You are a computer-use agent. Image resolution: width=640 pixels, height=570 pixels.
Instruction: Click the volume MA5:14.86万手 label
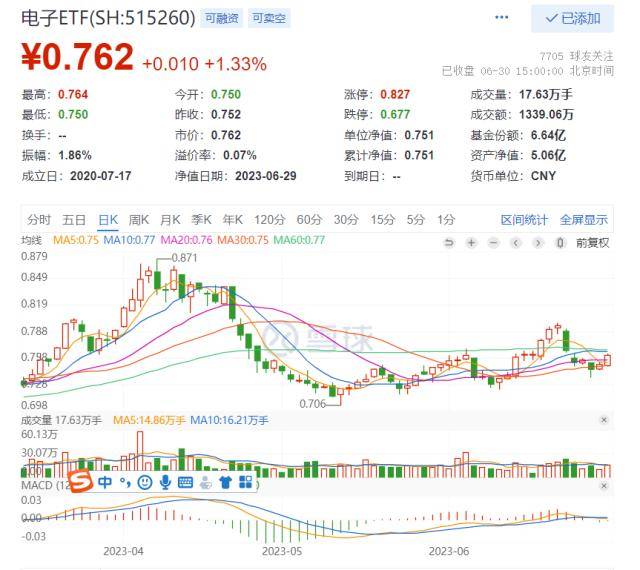click(x=149, y=420)
